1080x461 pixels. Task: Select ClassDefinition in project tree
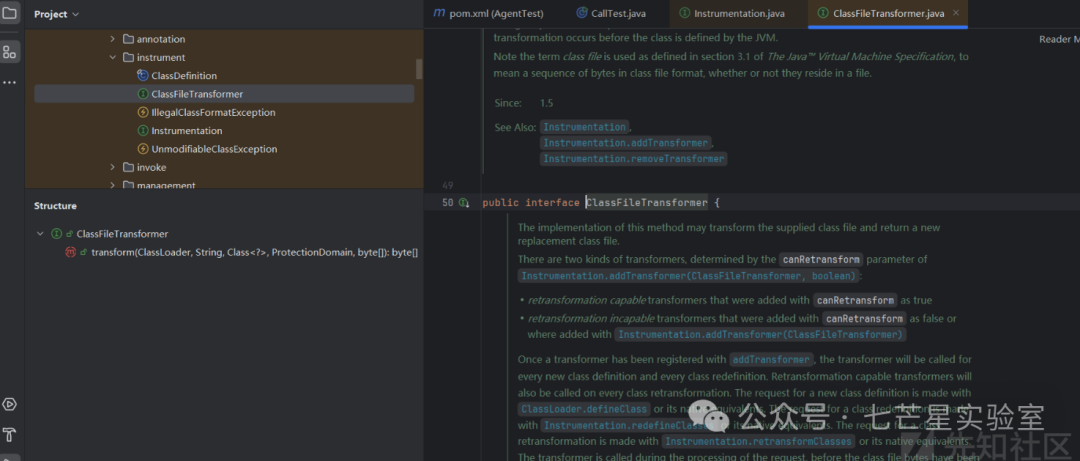184,76
